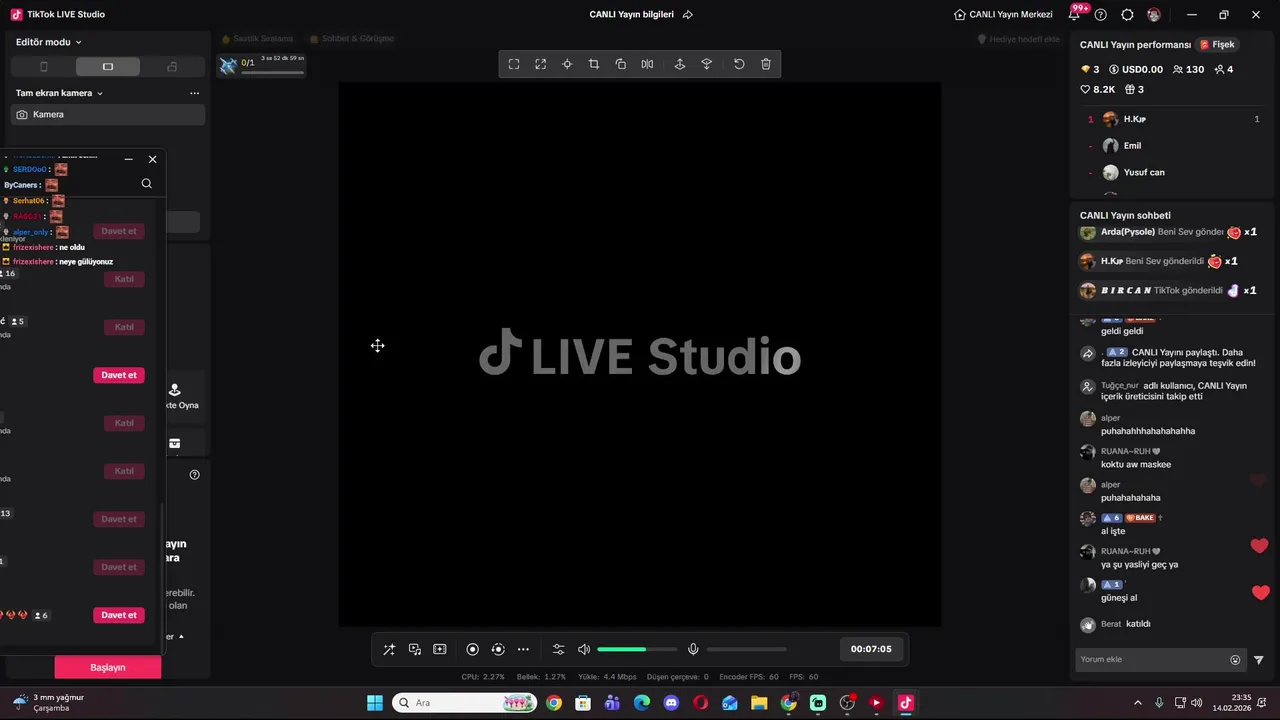
Task: Click the 130 viewers count stat
Action: (x=1188, y=70)
